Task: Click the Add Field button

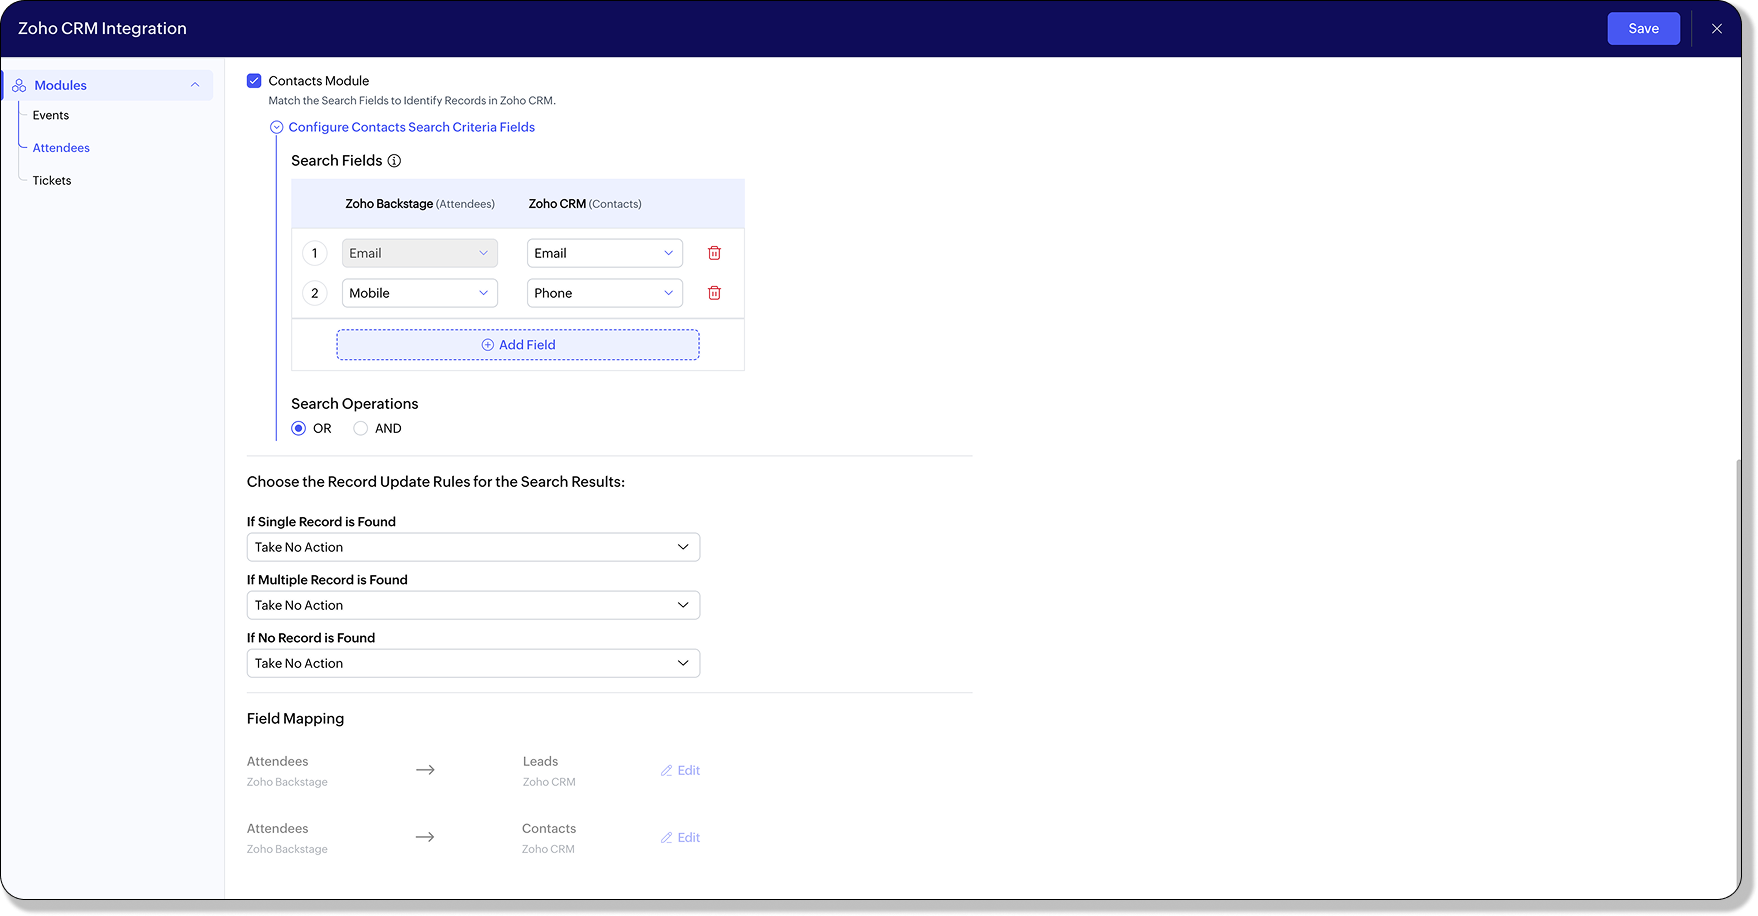Action: 518,345
